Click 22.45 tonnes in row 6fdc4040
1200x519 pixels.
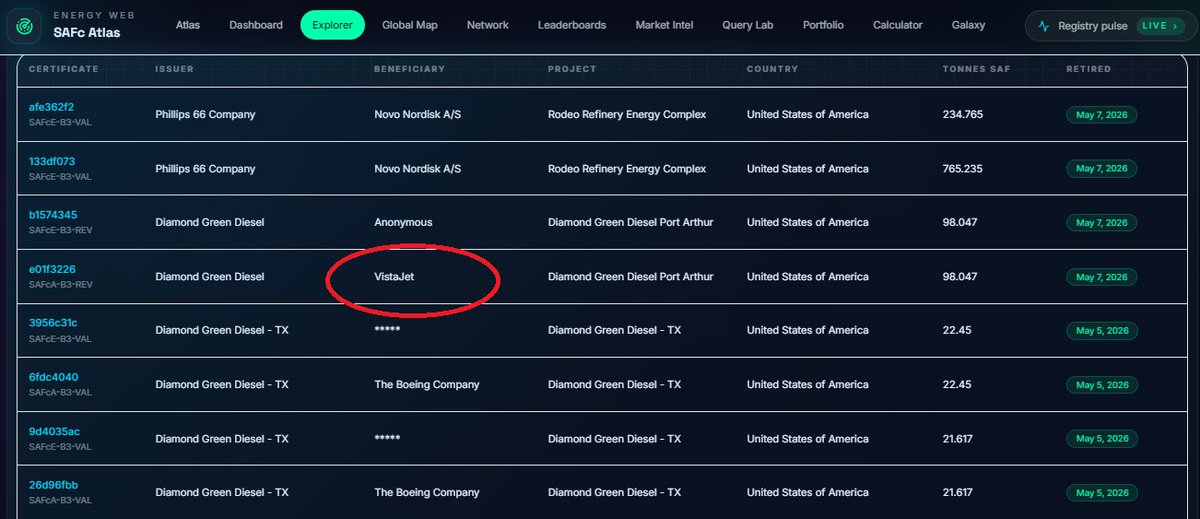tap(957, 385)
